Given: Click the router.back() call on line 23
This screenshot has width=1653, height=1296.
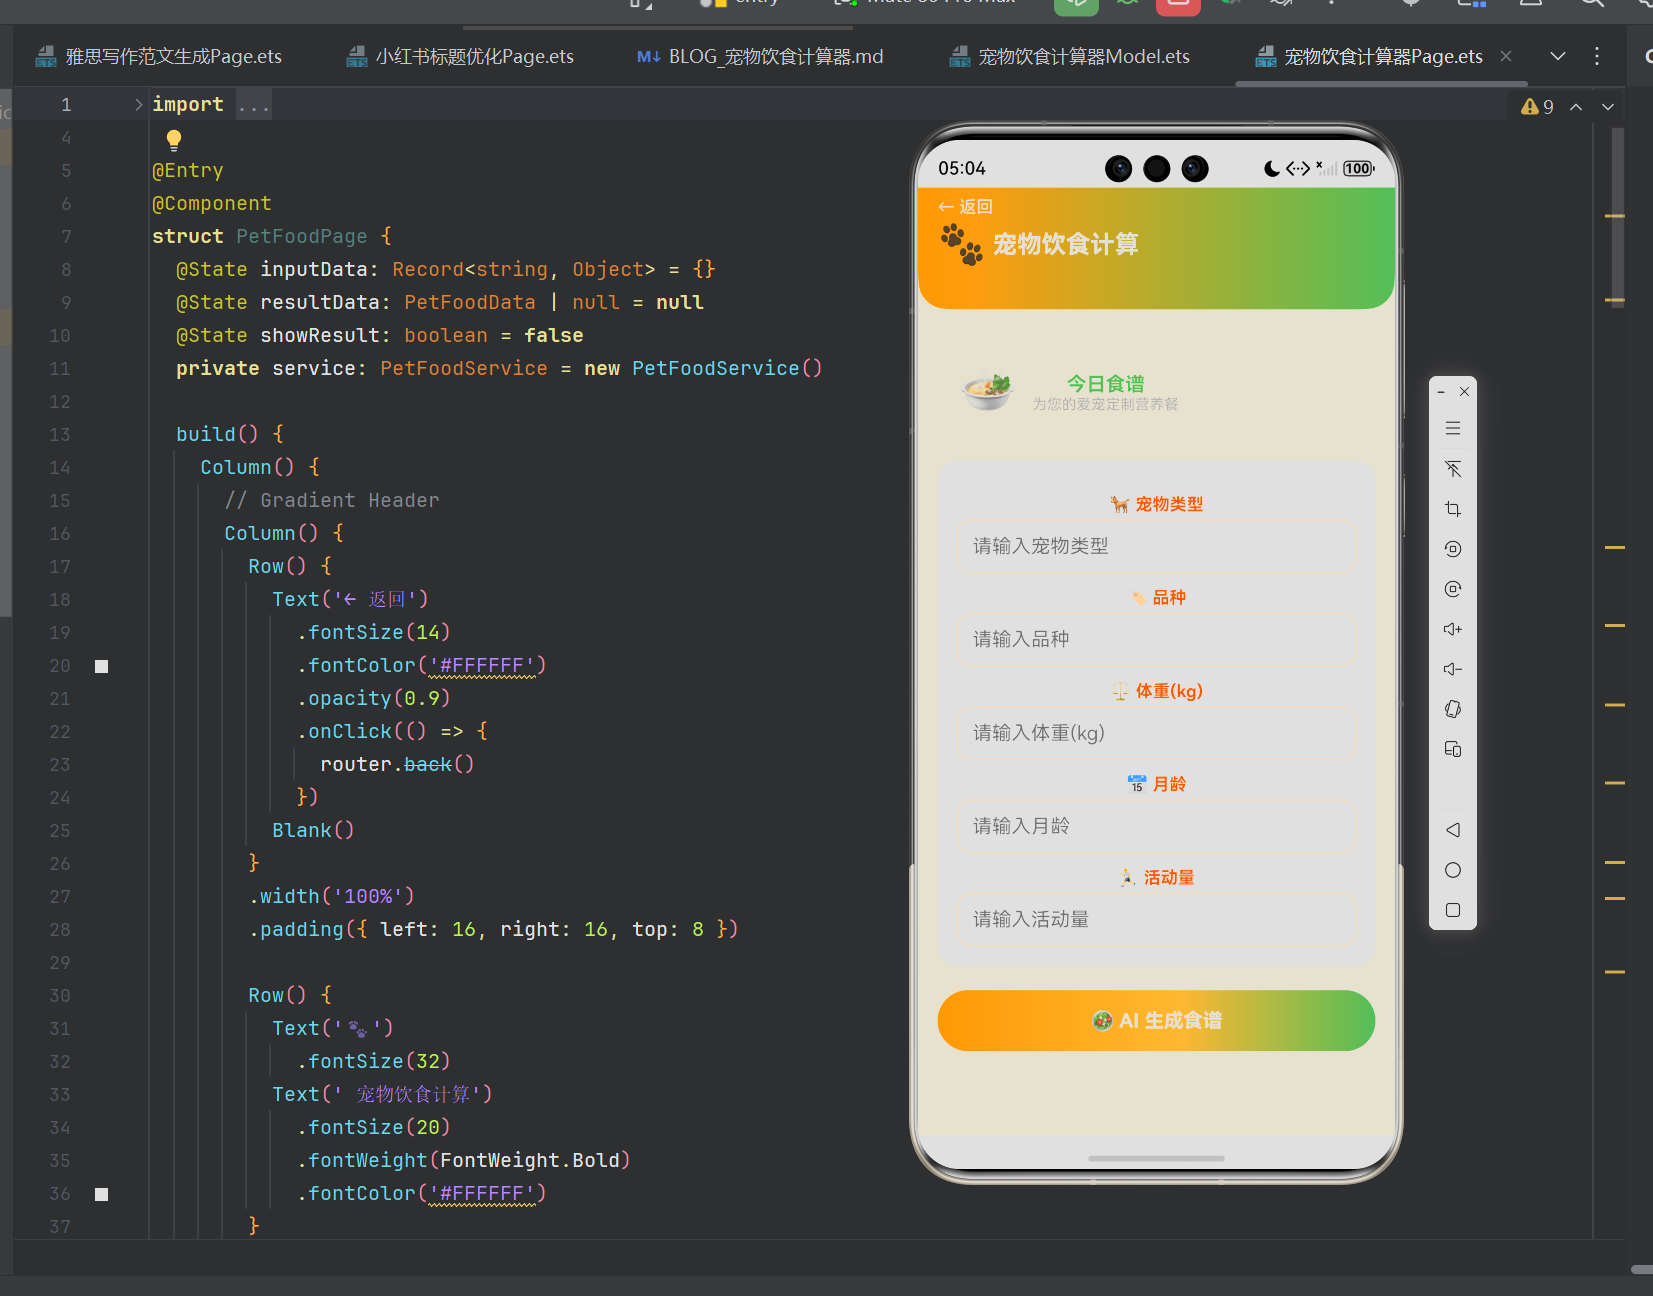Looking at the screenshot, I should tap(397, 765).
